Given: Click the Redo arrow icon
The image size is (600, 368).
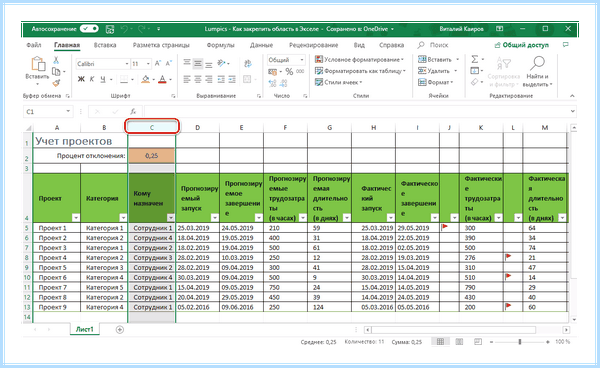Looking at the screenshot, I should tap(141, 29).
